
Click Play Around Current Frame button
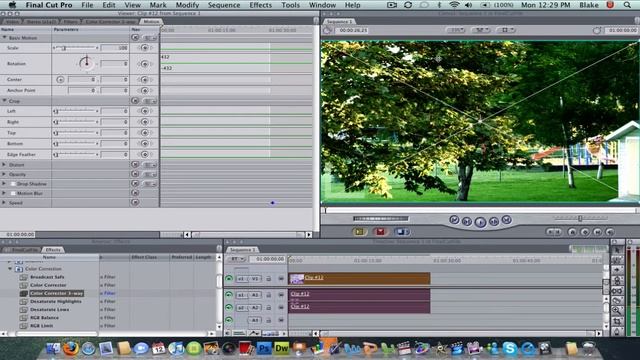pyautogui.click(x=494, y=222)
